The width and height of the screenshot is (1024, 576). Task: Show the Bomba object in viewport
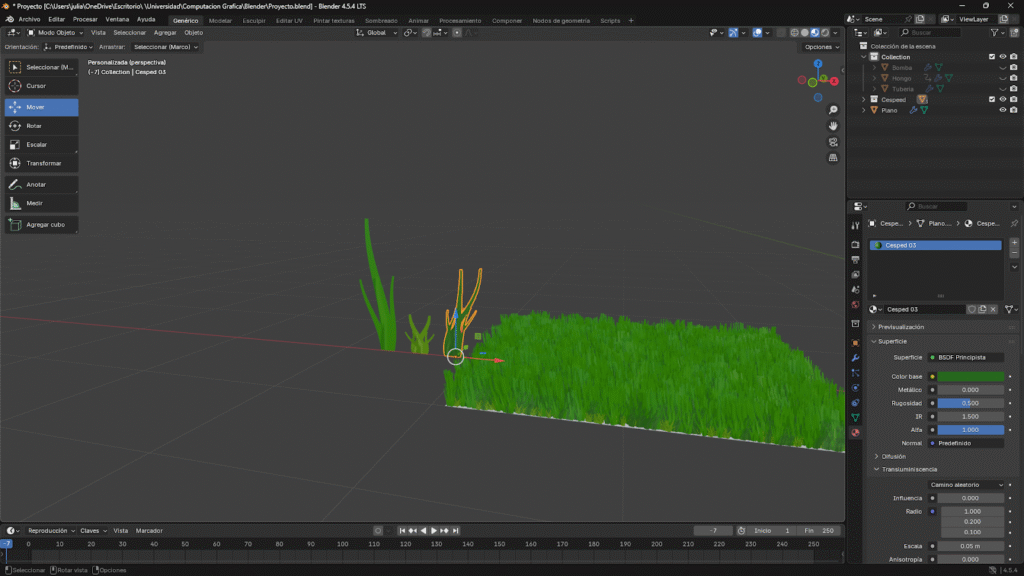pos(1002,67)
